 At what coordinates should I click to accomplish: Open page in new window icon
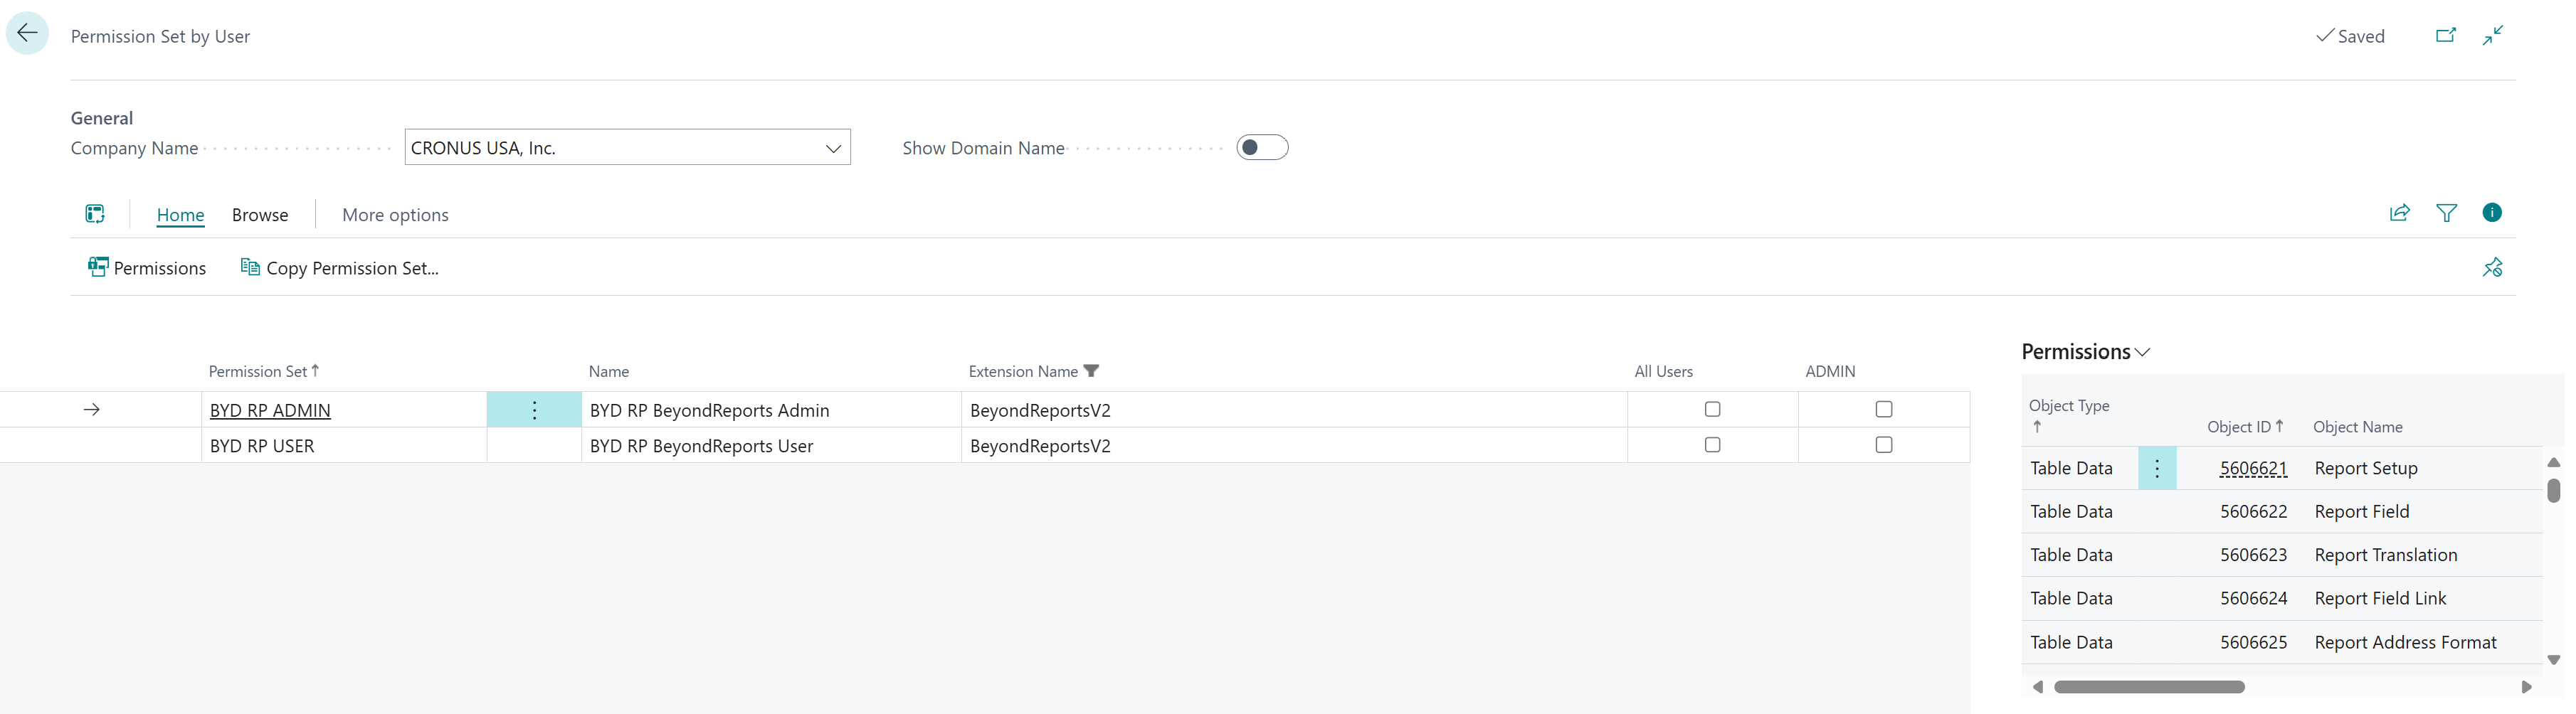(2445, 35)
